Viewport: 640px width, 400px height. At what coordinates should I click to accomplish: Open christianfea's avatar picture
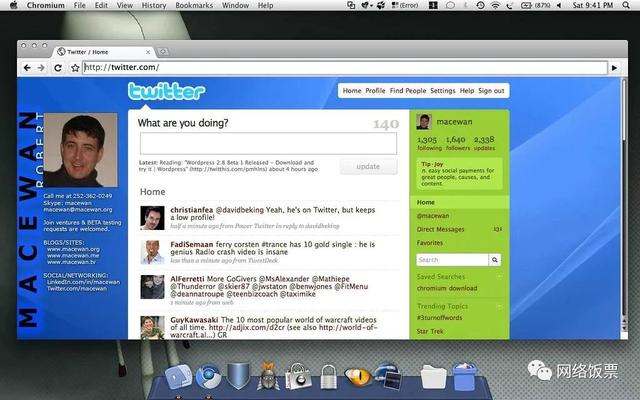click(152, 218)
